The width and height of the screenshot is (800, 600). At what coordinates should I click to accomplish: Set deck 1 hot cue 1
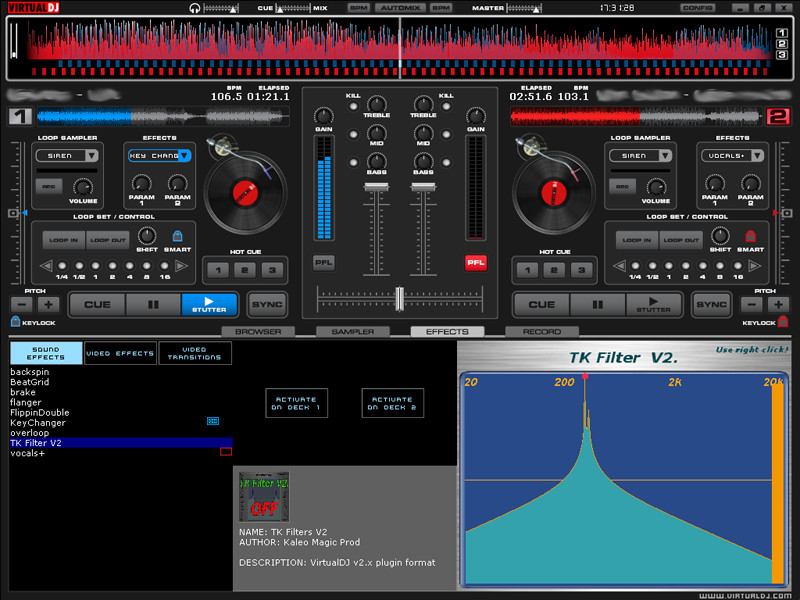[218, 270]
